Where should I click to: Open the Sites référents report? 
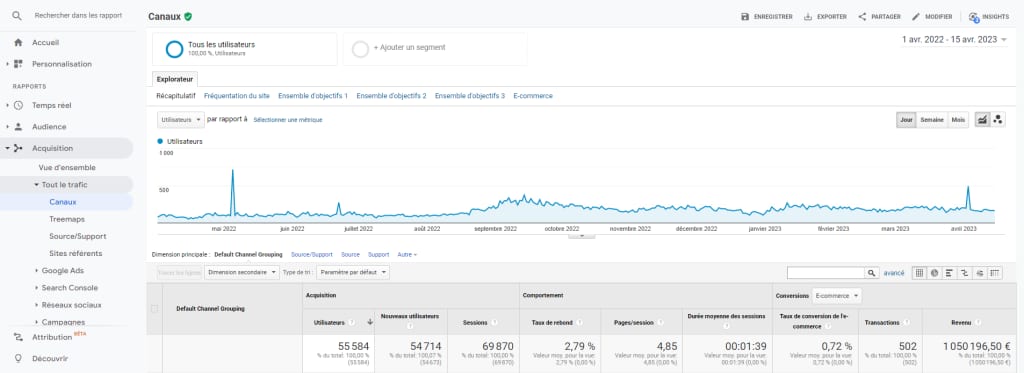76,253
